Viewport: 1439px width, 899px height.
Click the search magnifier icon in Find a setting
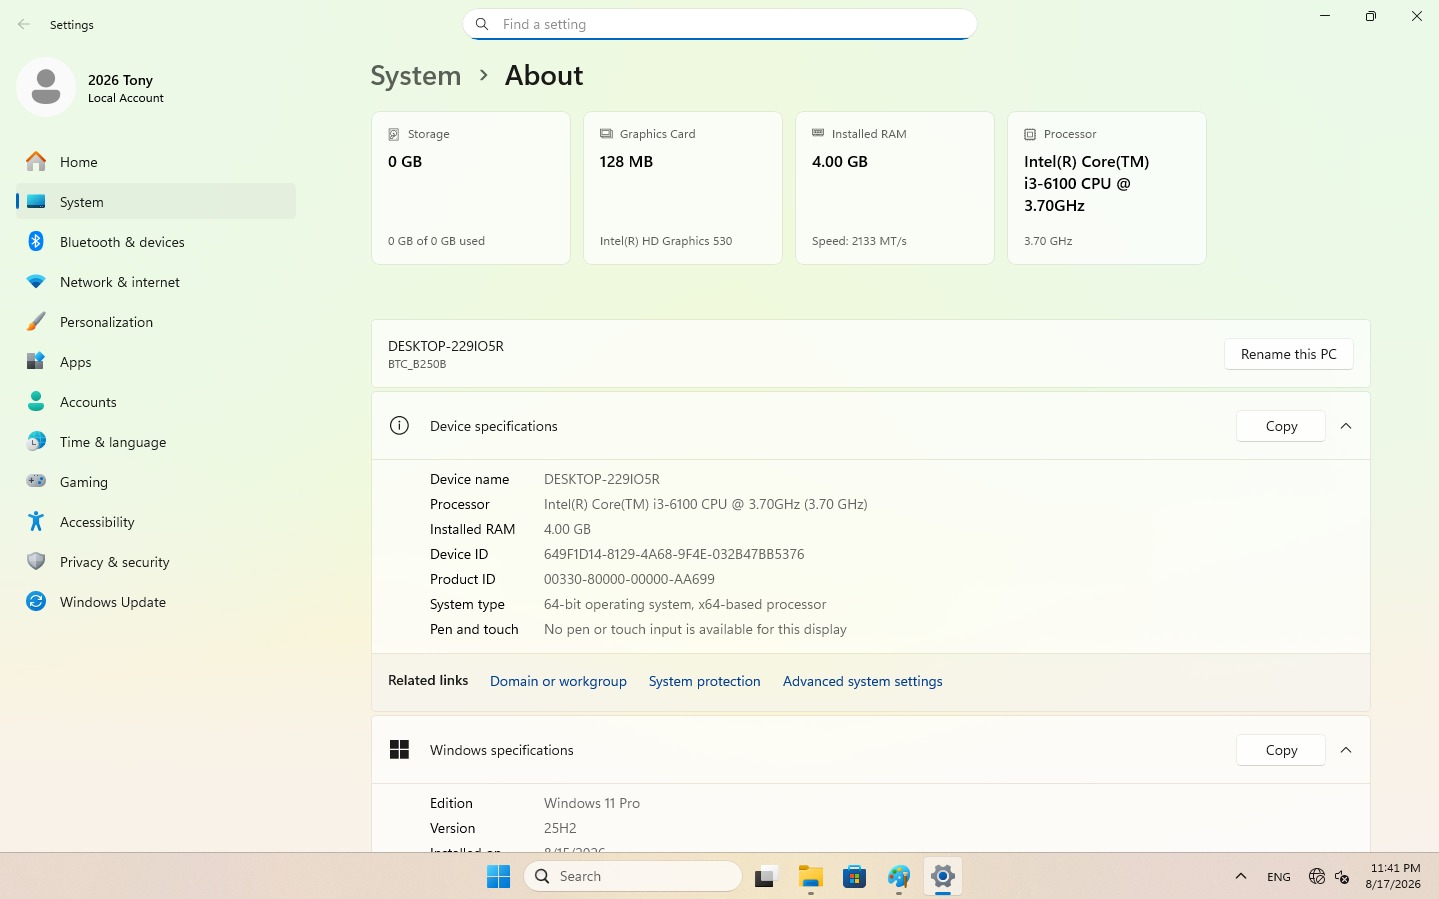(482, 24)
